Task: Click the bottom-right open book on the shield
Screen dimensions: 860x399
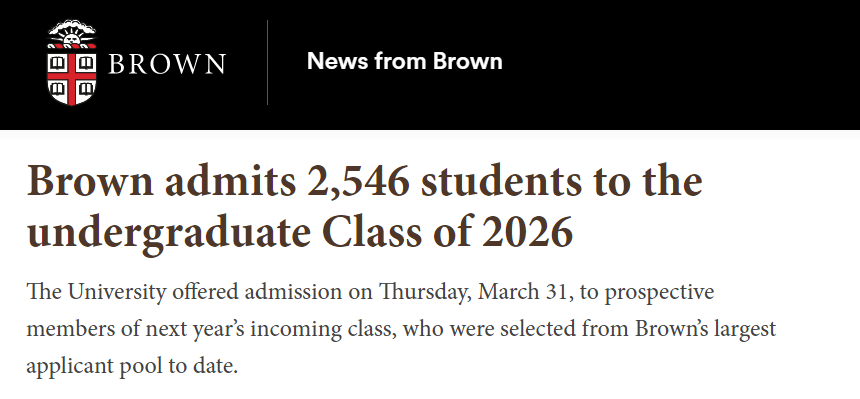Action: (x=86, y=88)
